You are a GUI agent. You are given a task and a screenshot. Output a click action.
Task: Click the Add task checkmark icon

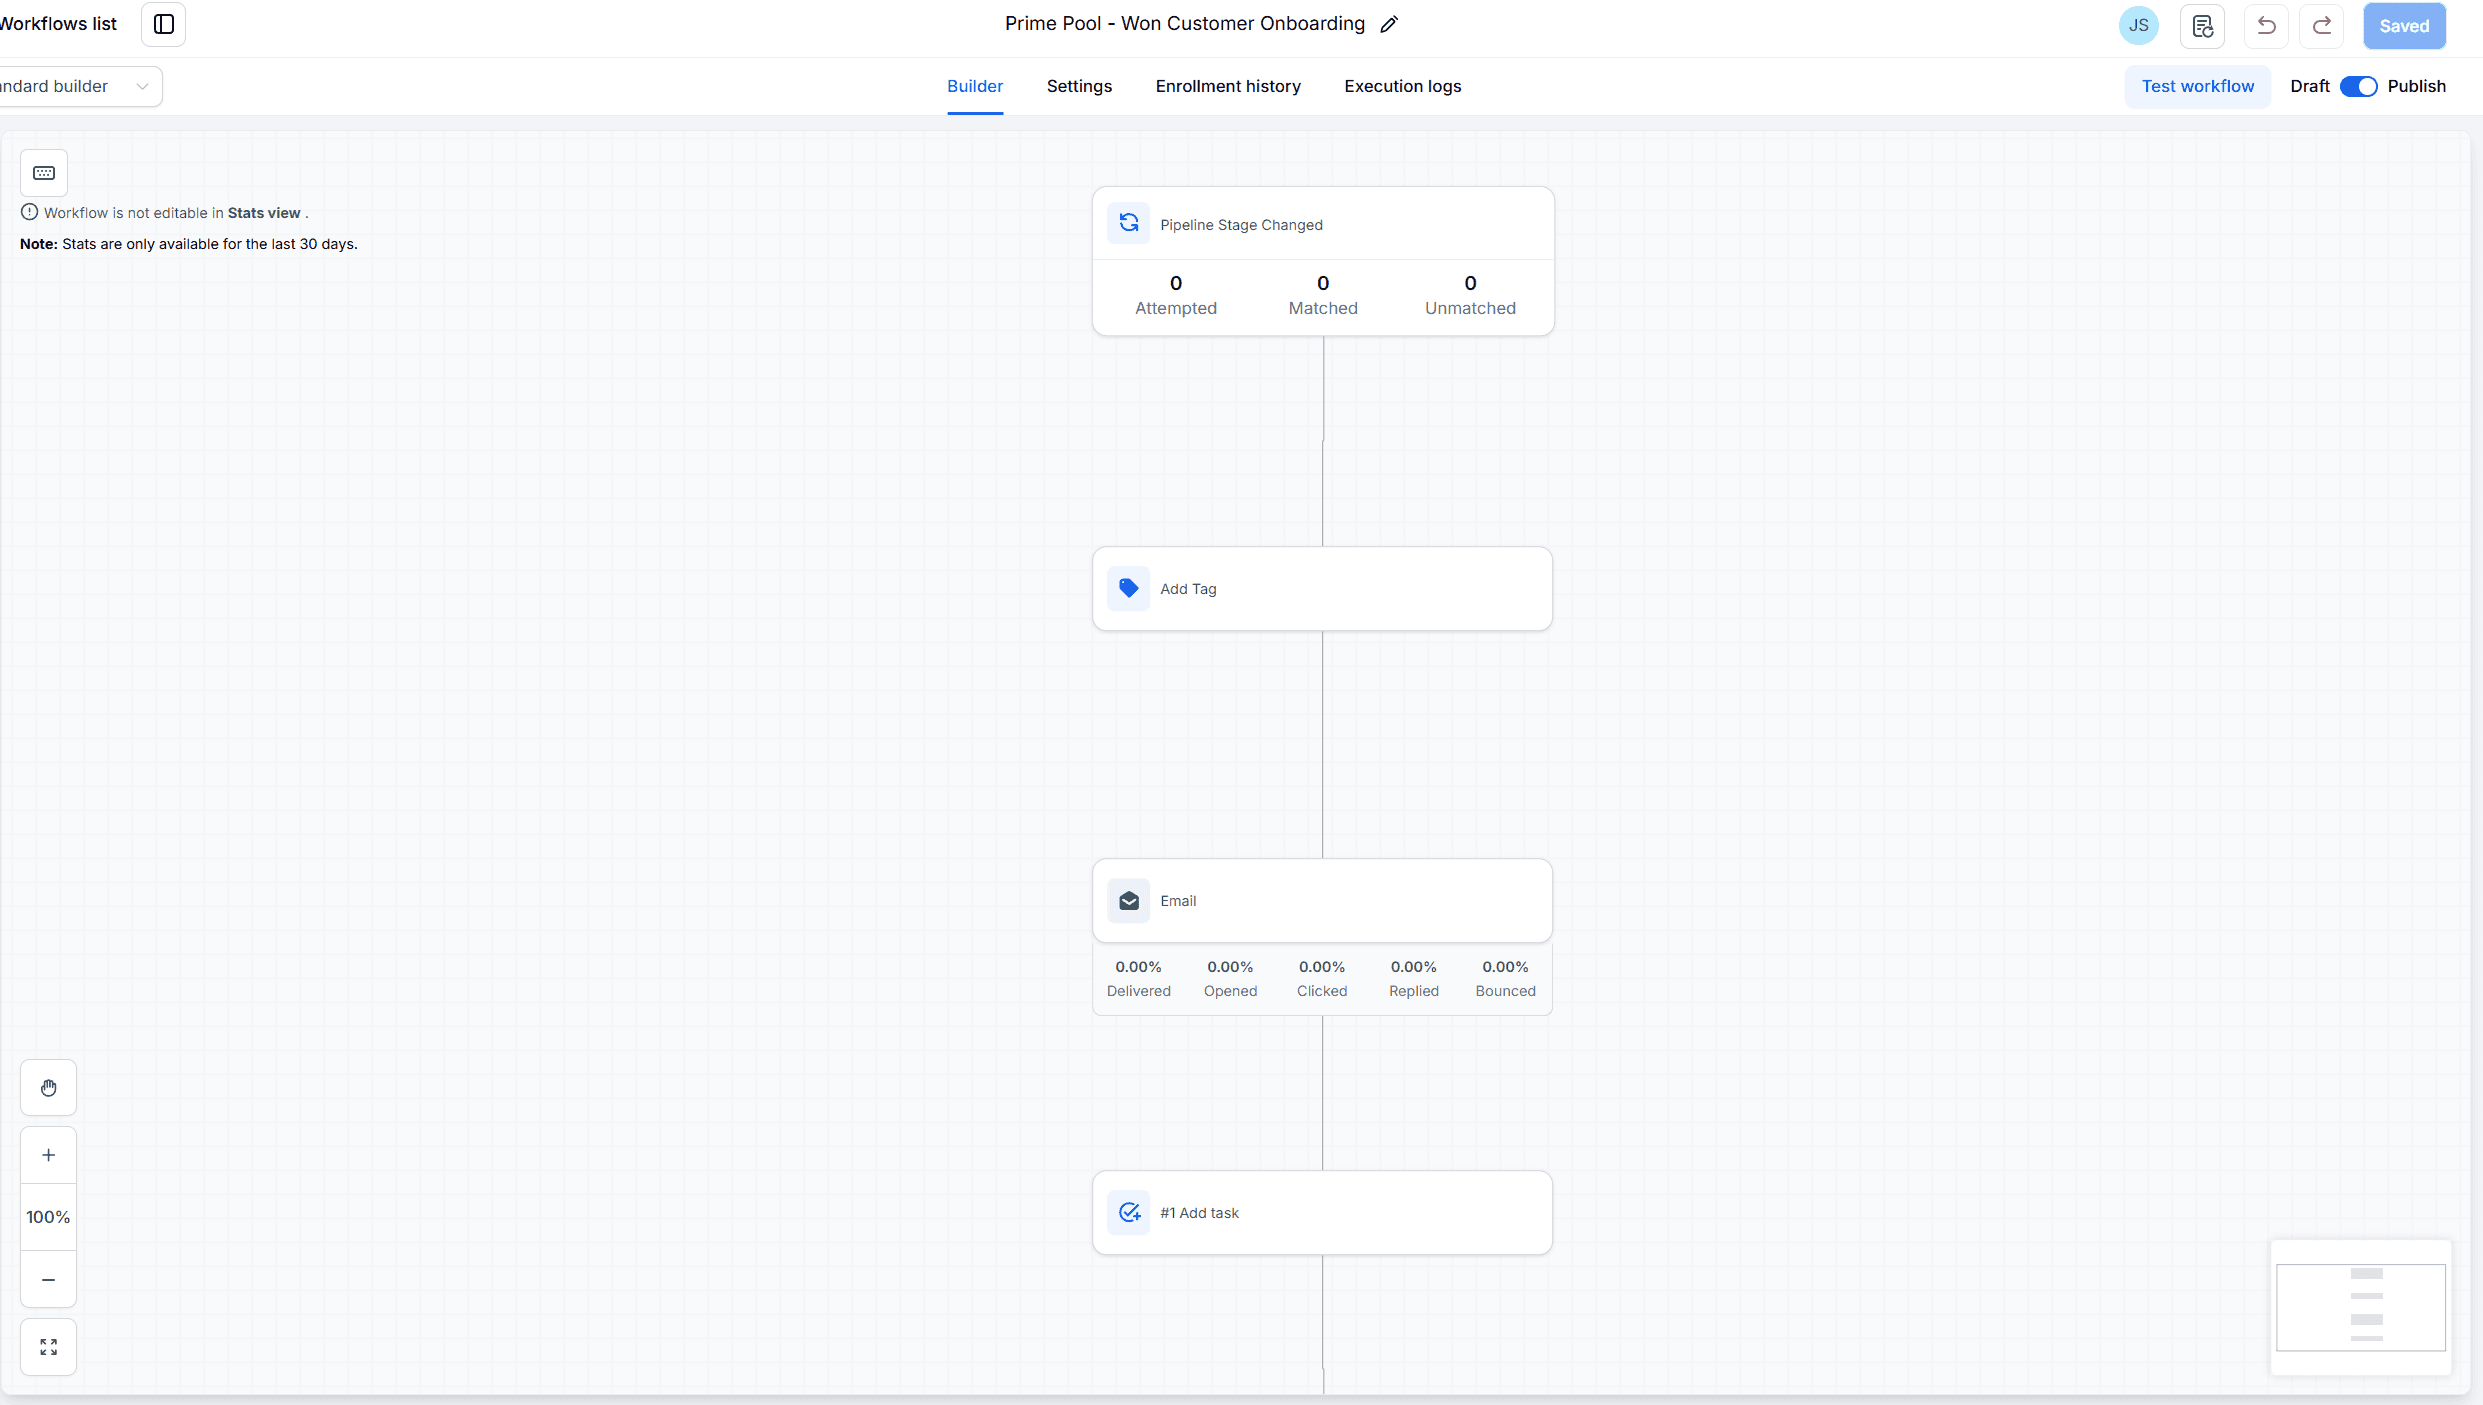tap(1129, 1212)
